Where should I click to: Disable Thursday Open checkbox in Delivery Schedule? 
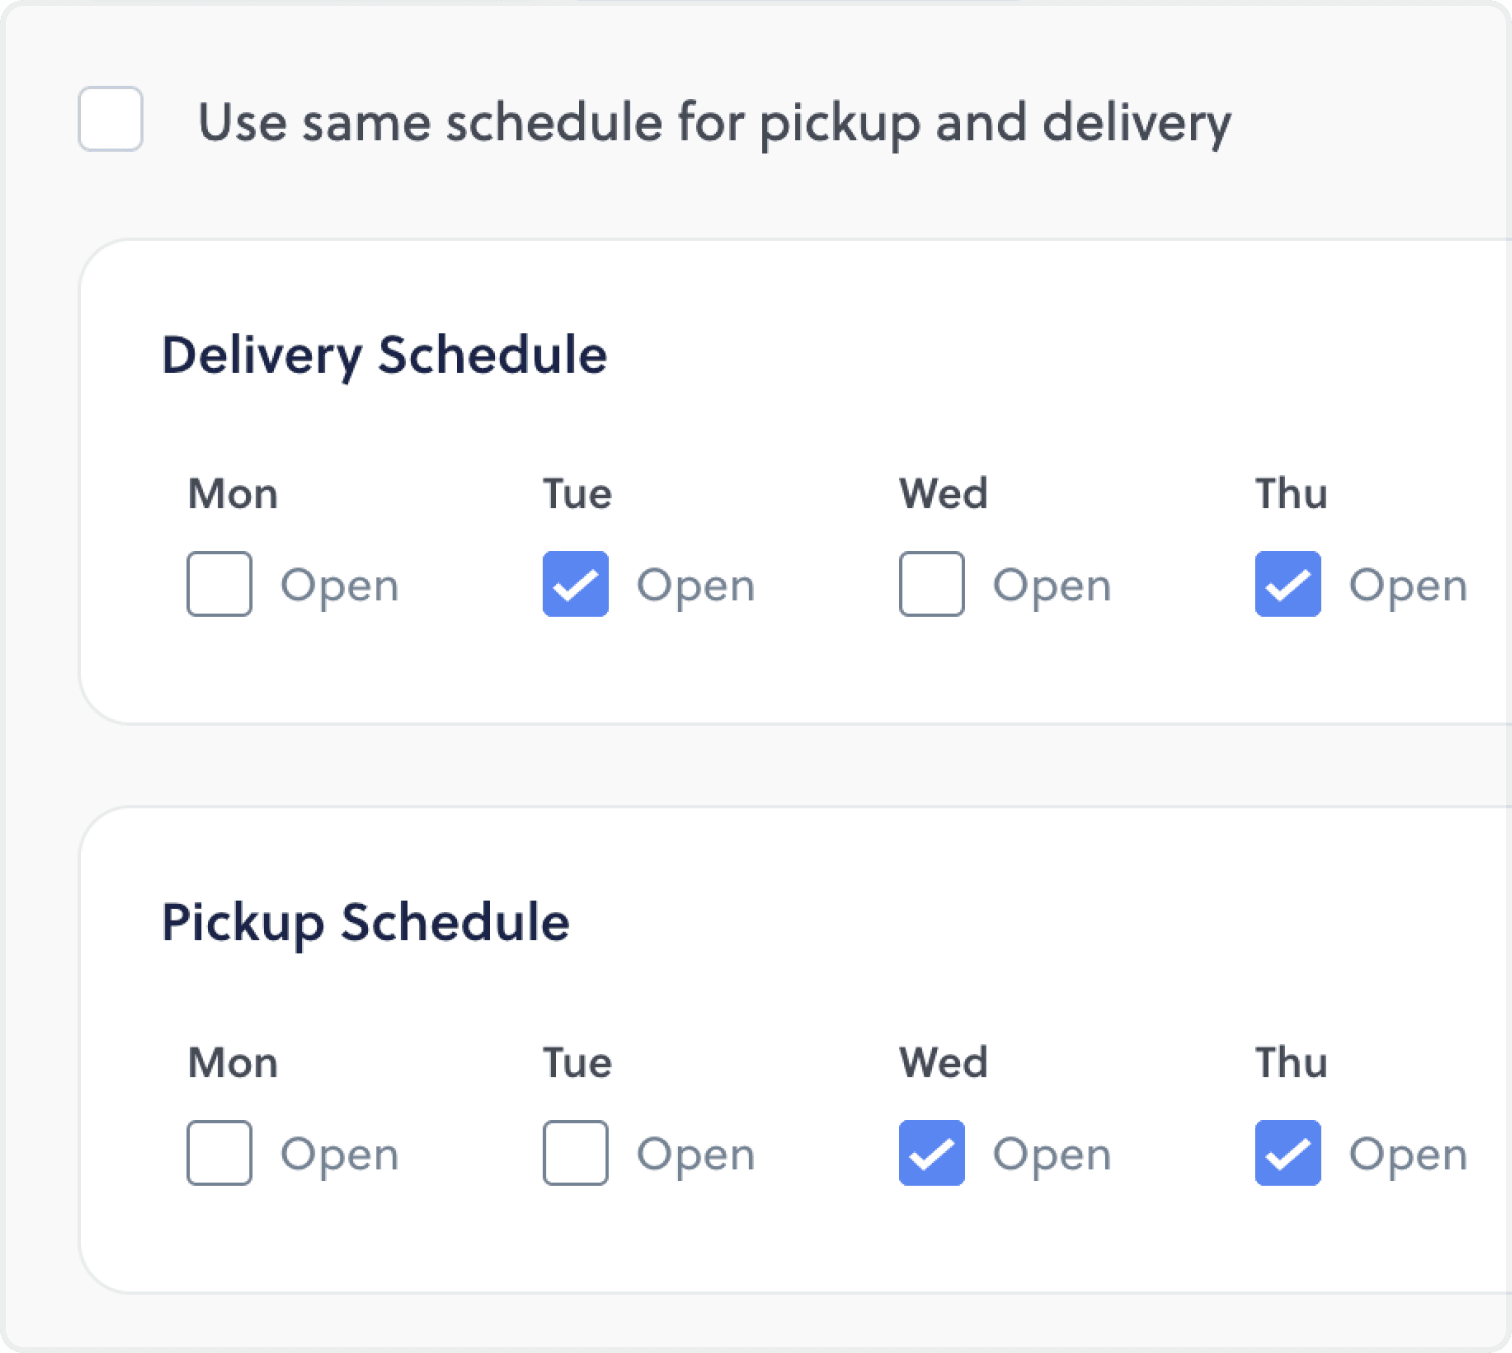(x=1288, y=584)
